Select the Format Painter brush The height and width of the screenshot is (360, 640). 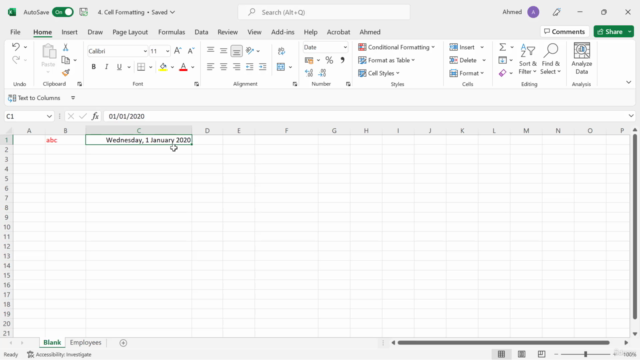coord(66,73)
